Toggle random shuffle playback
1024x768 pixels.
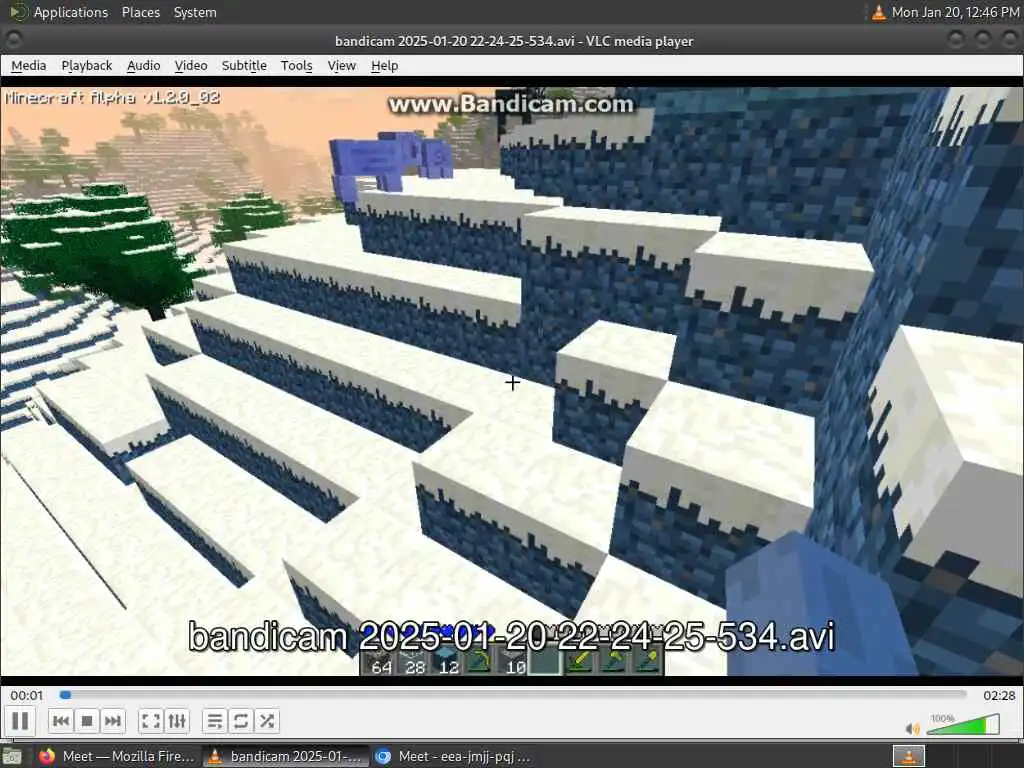(266, 721)
